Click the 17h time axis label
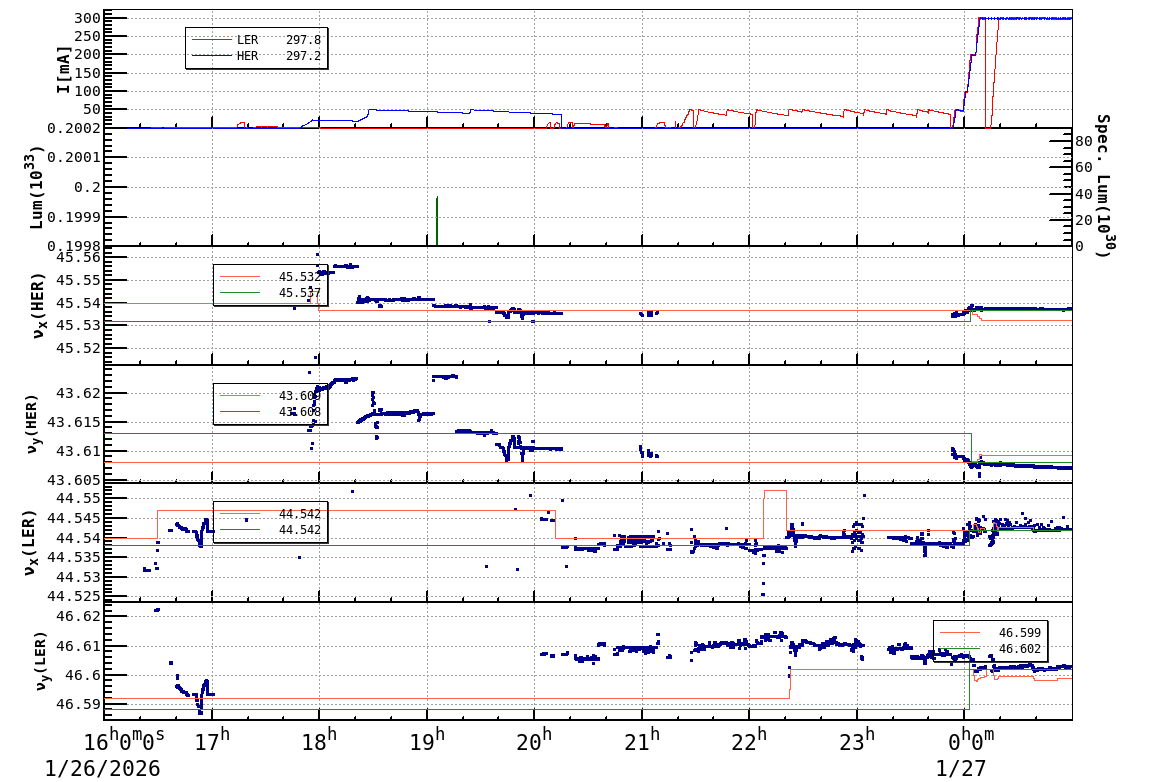This screenshot has width=1154, height=782. click(213, 742)
